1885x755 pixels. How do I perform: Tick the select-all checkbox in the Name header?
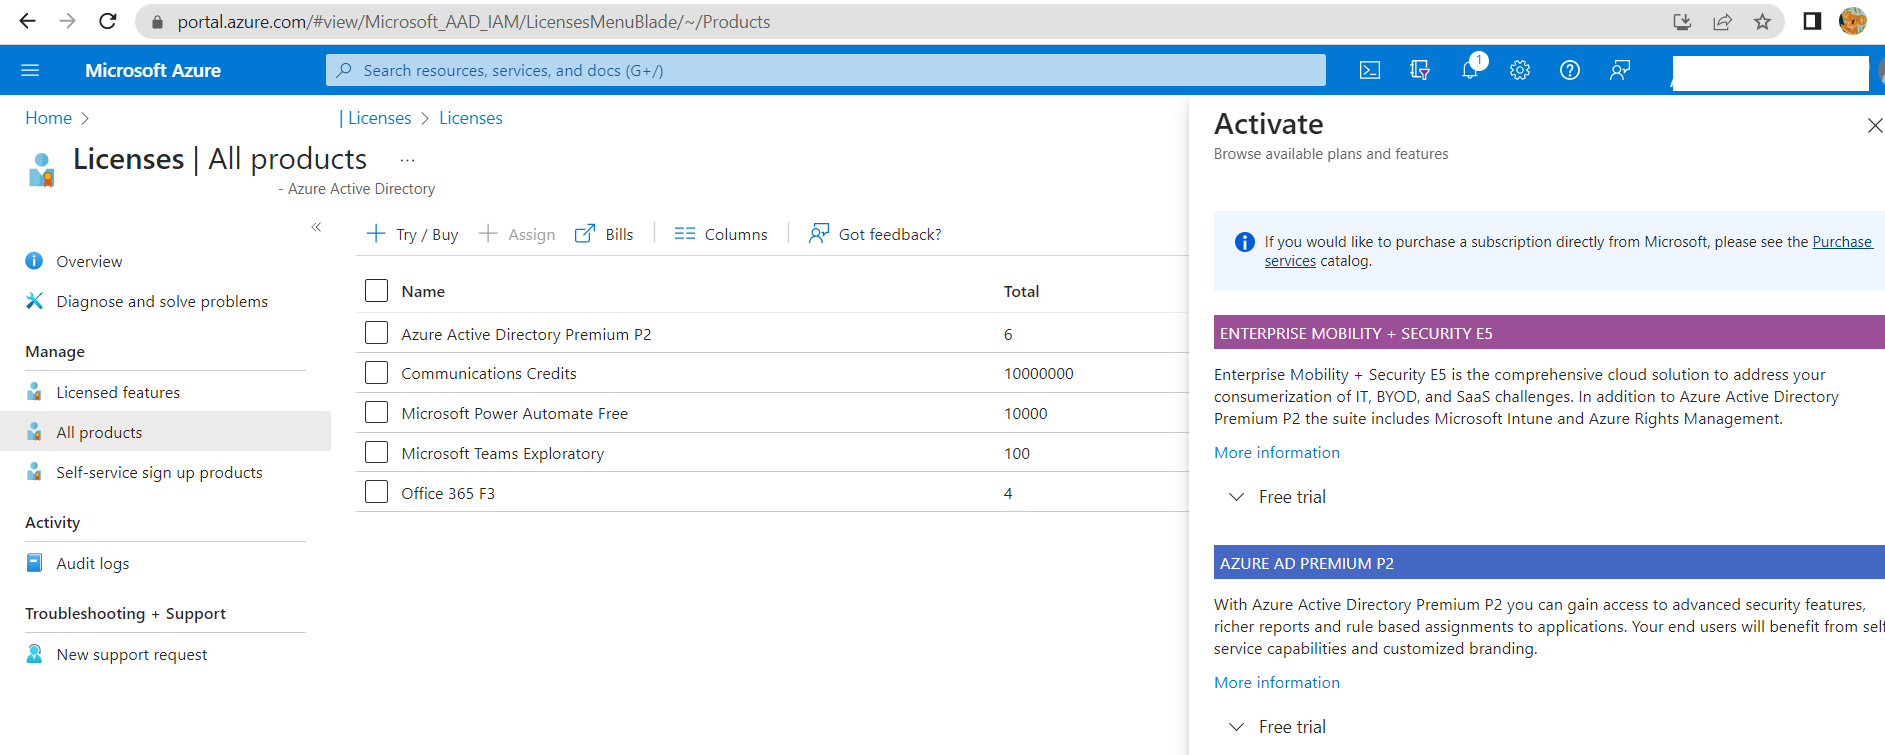pyautogui.click(x=376, y=291)
